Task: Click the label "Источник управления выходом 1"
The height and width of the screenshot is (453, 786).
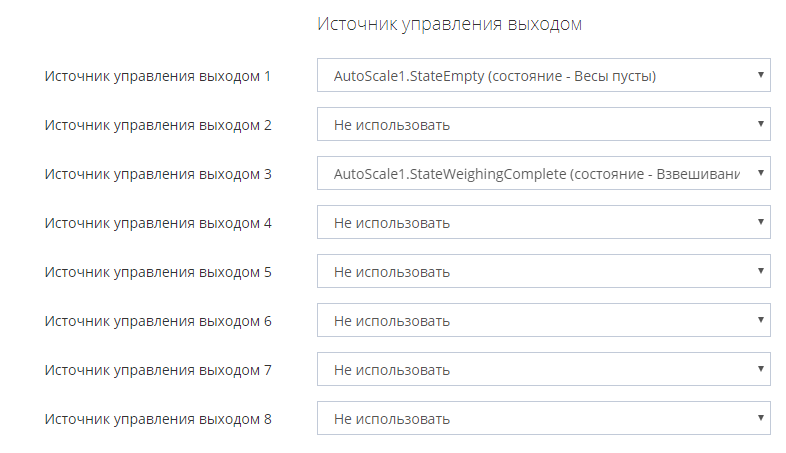Action: pyautogui.click(x=158, y=76)
